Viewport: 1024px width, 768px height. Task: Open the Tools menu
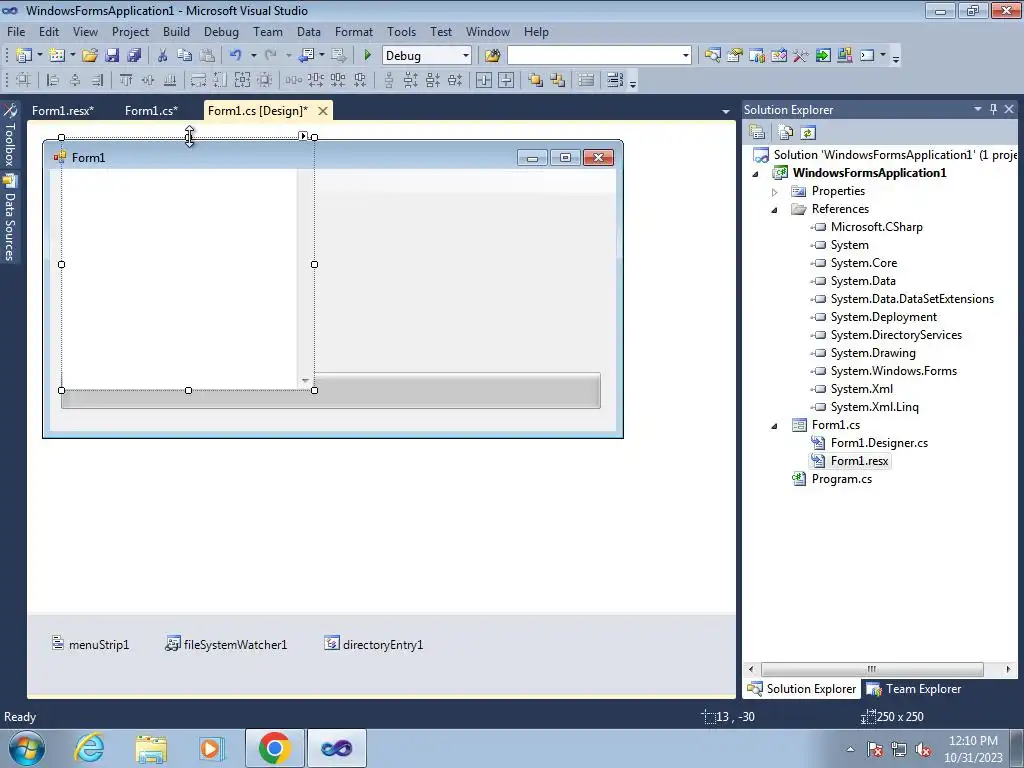[x=401, y=31]
